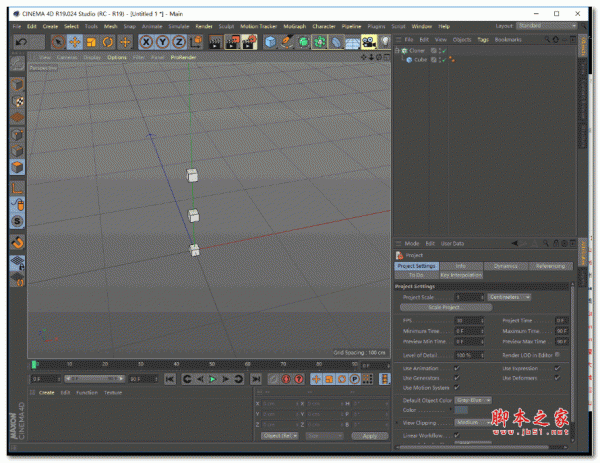Activate the Scale tool in top toolbar

(91, 42)
